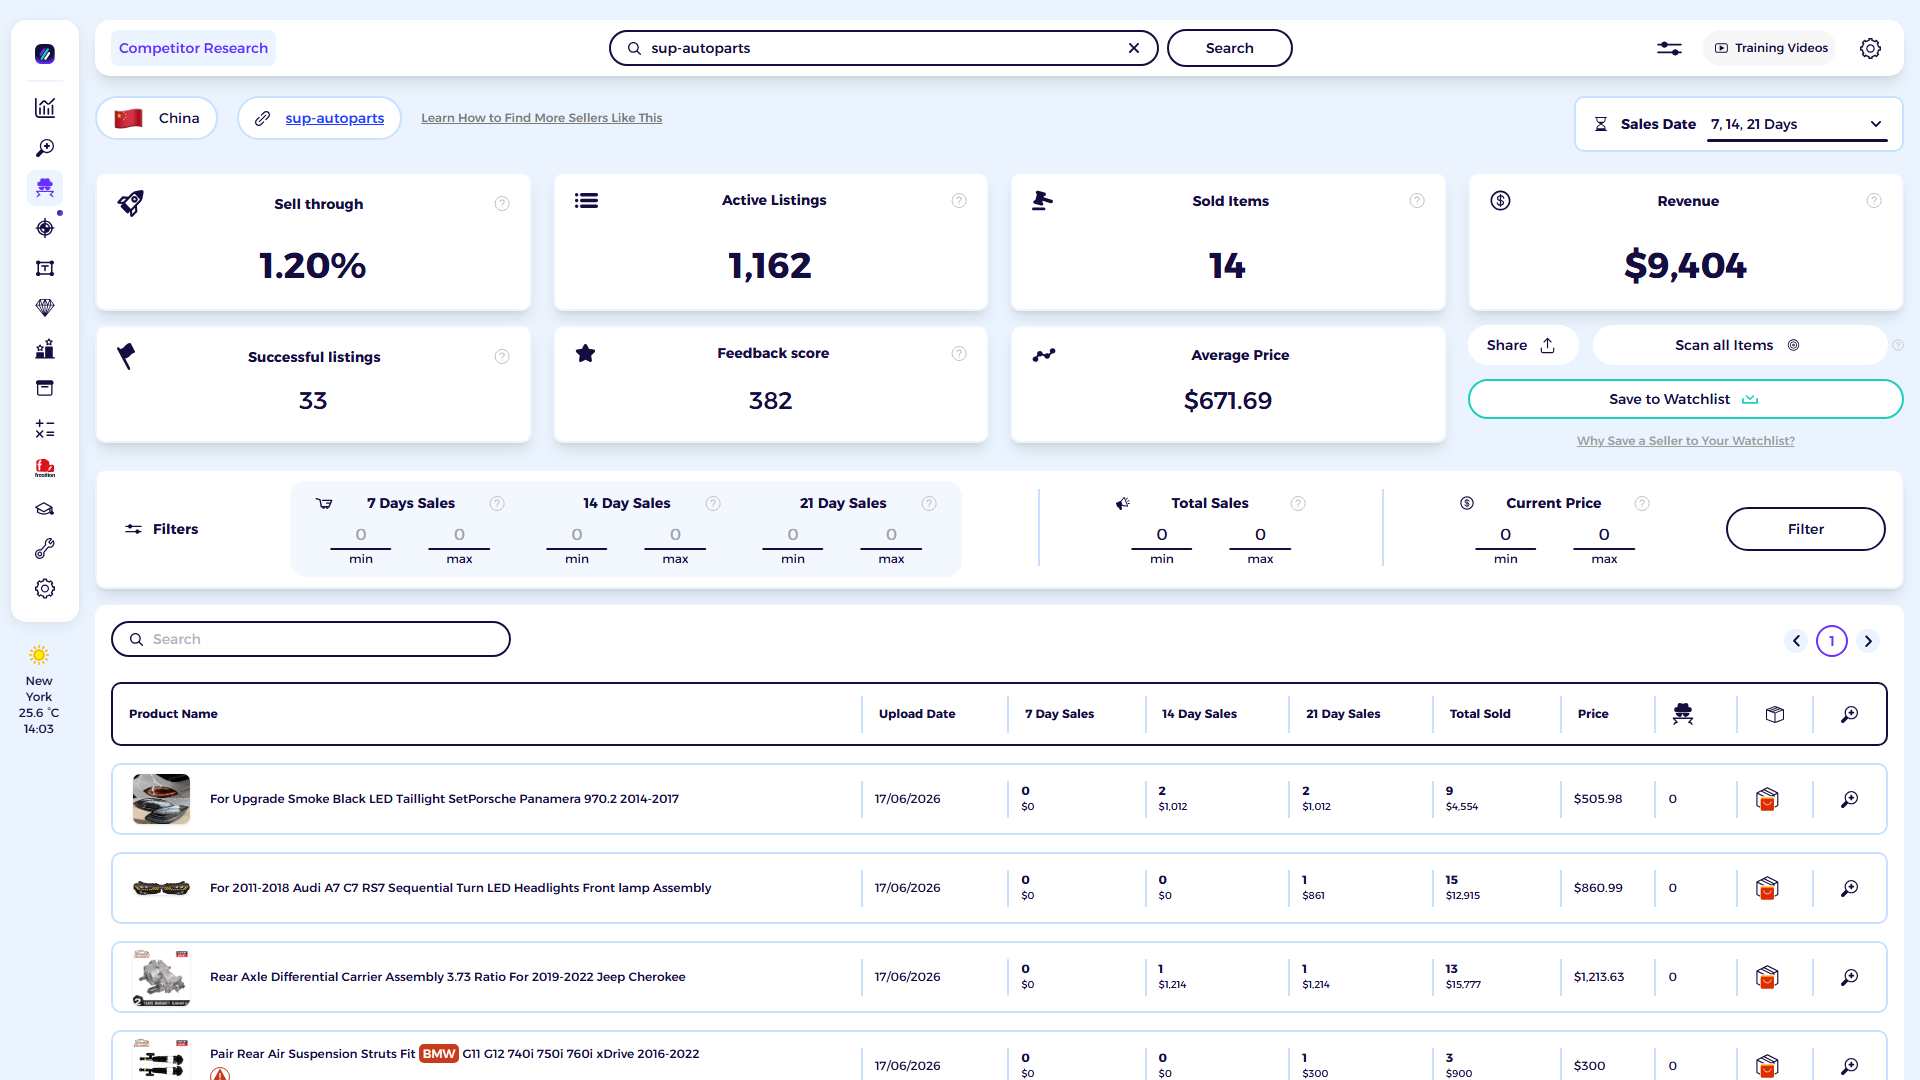
Task: Click research magnifier for Audi A7 headlights row
Action: (1850, 888)
